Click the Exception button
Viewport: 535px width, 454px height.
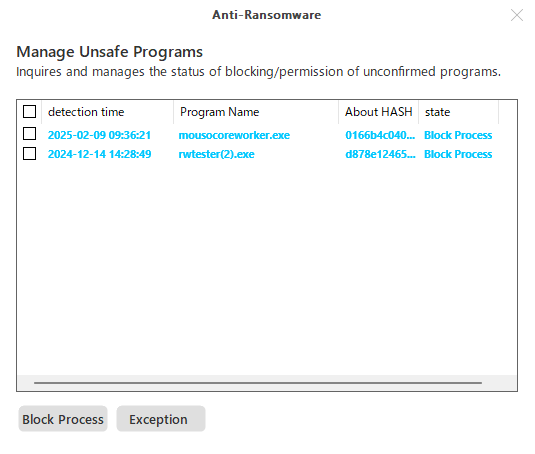(161, 419)
